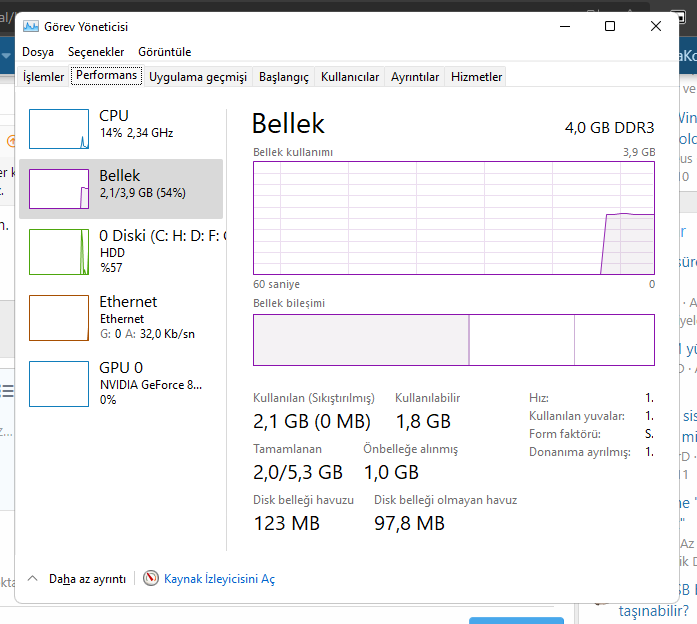Click the Bellek bileşimi memory composition bar
The image size is (697, 624).
(x=453, y=340)
